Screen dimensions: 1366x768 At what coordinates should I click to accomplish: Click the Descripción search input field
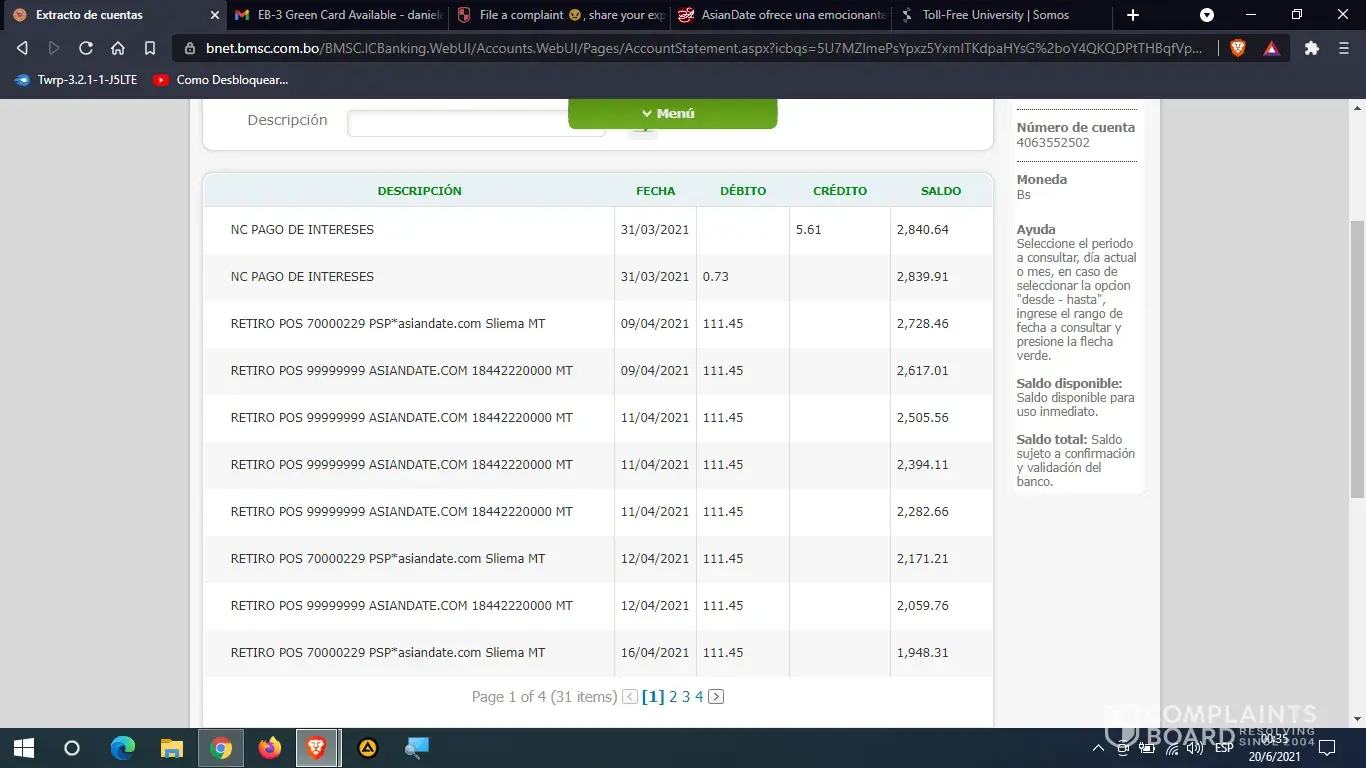[x=476, y=123]
